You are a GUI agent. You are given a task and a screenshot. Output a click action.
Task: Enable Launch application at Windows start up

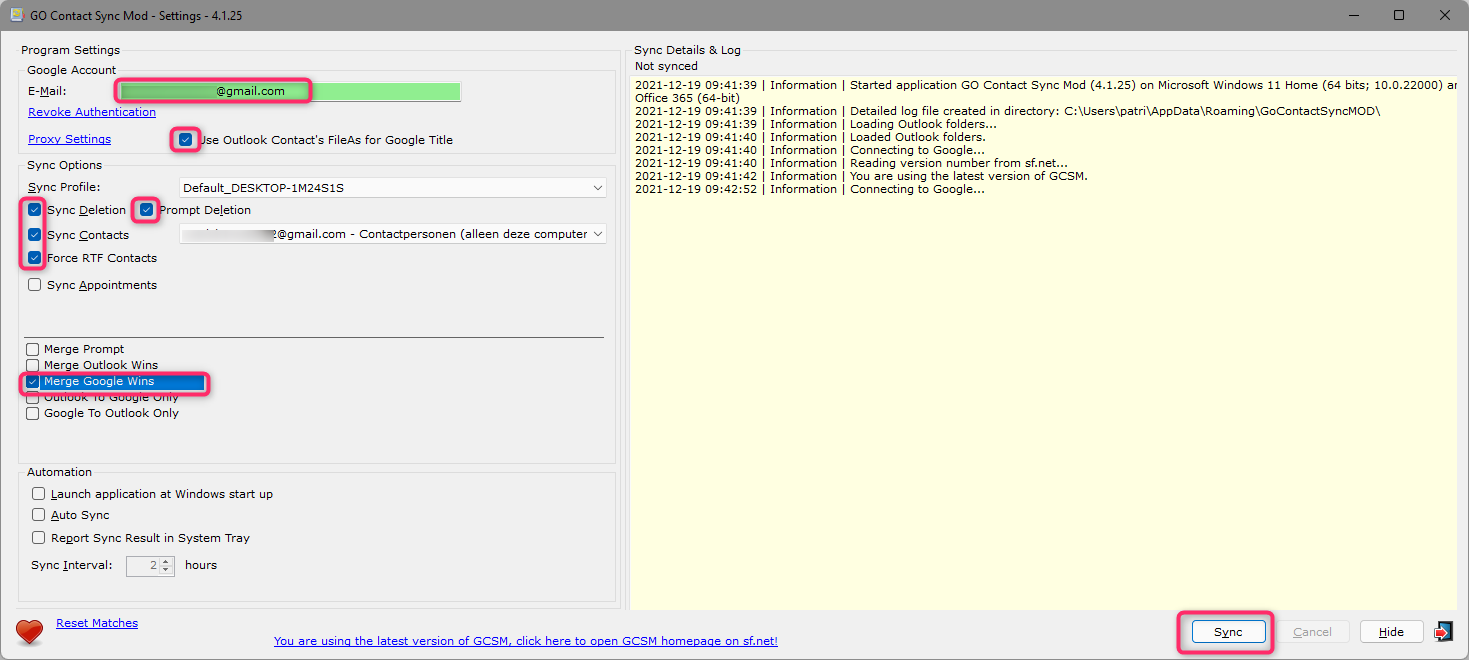(x=39, y=494)
